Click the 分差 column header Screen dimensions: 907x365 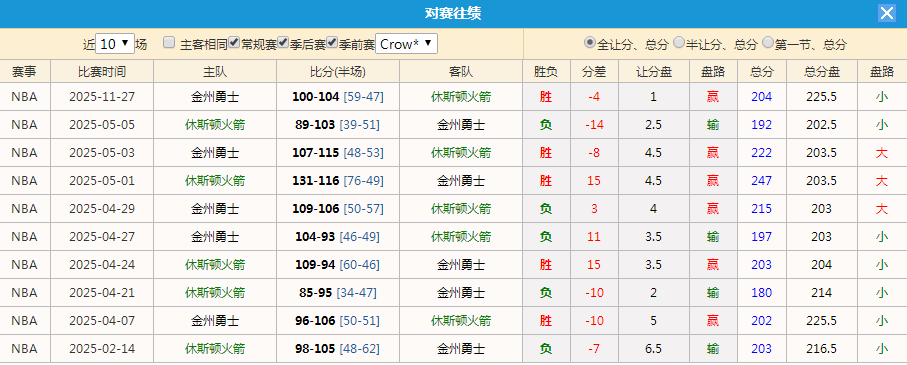click(594, 71)
